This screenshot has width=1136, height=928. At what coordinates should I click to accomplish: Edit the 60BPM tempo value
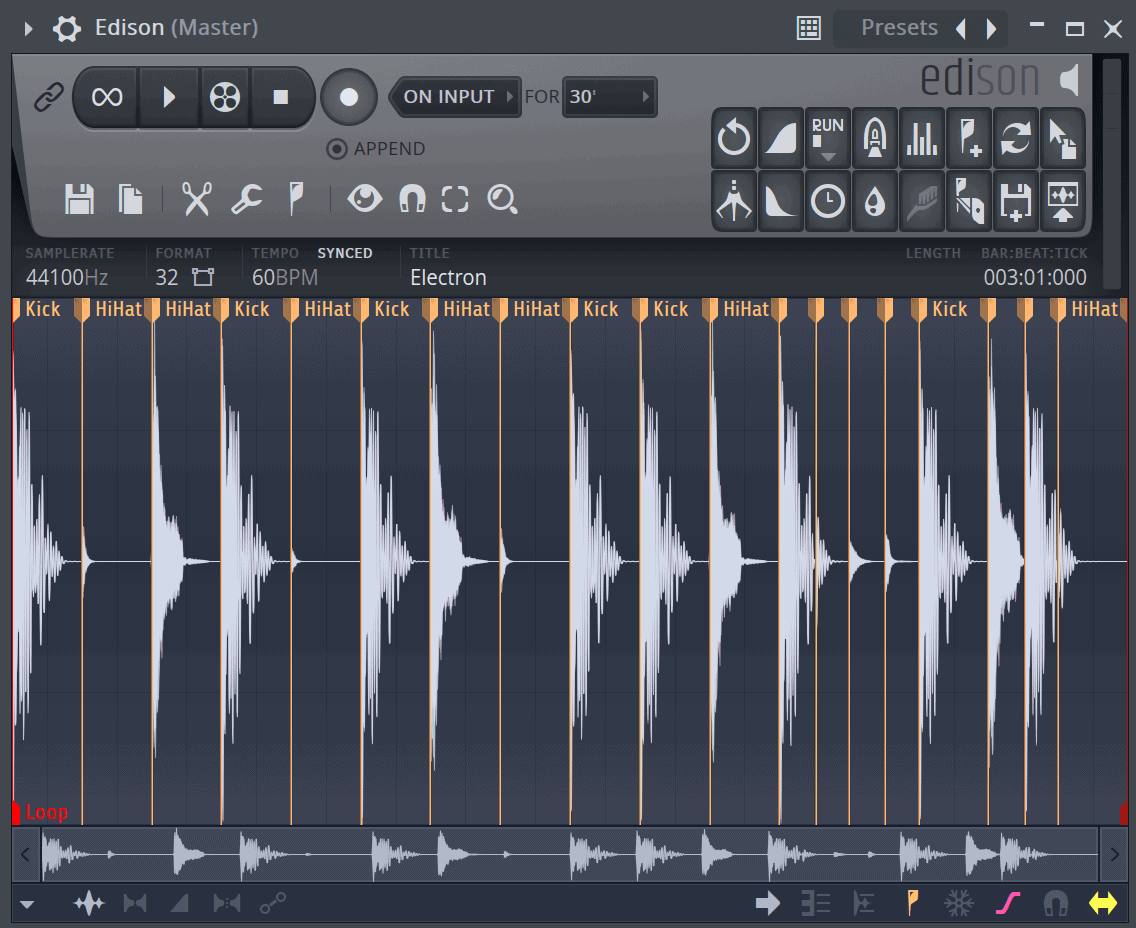tap(285, 277)
